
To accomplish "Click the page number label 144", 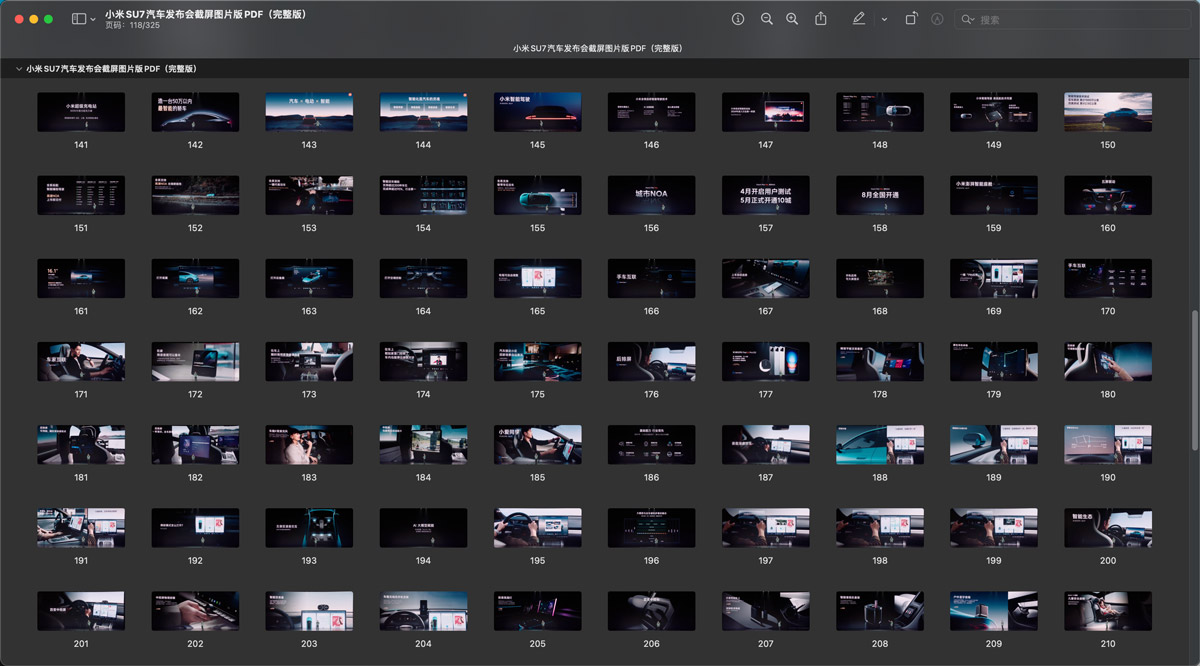I will [x=423, y=145].
